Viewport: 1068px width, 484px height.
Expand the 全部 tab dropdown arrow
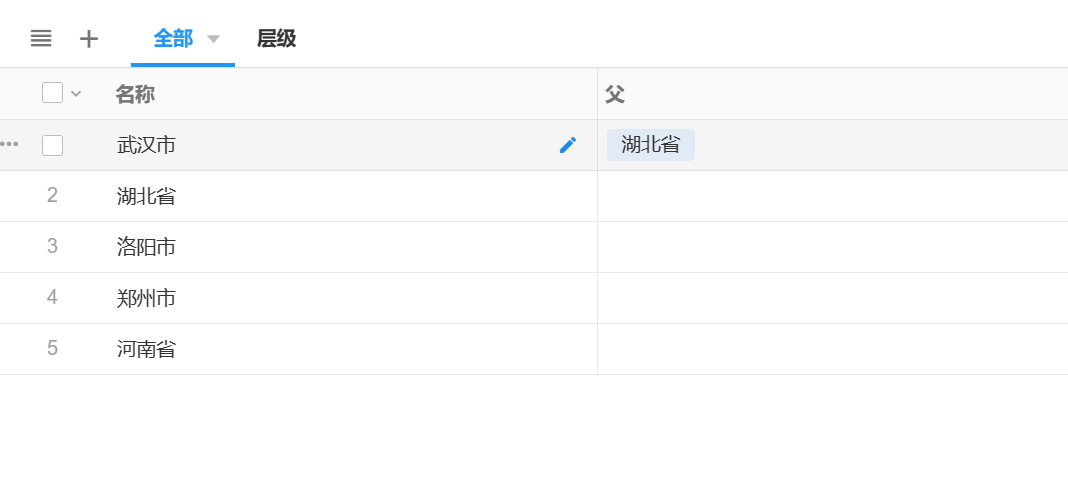(x=213, y=39)
